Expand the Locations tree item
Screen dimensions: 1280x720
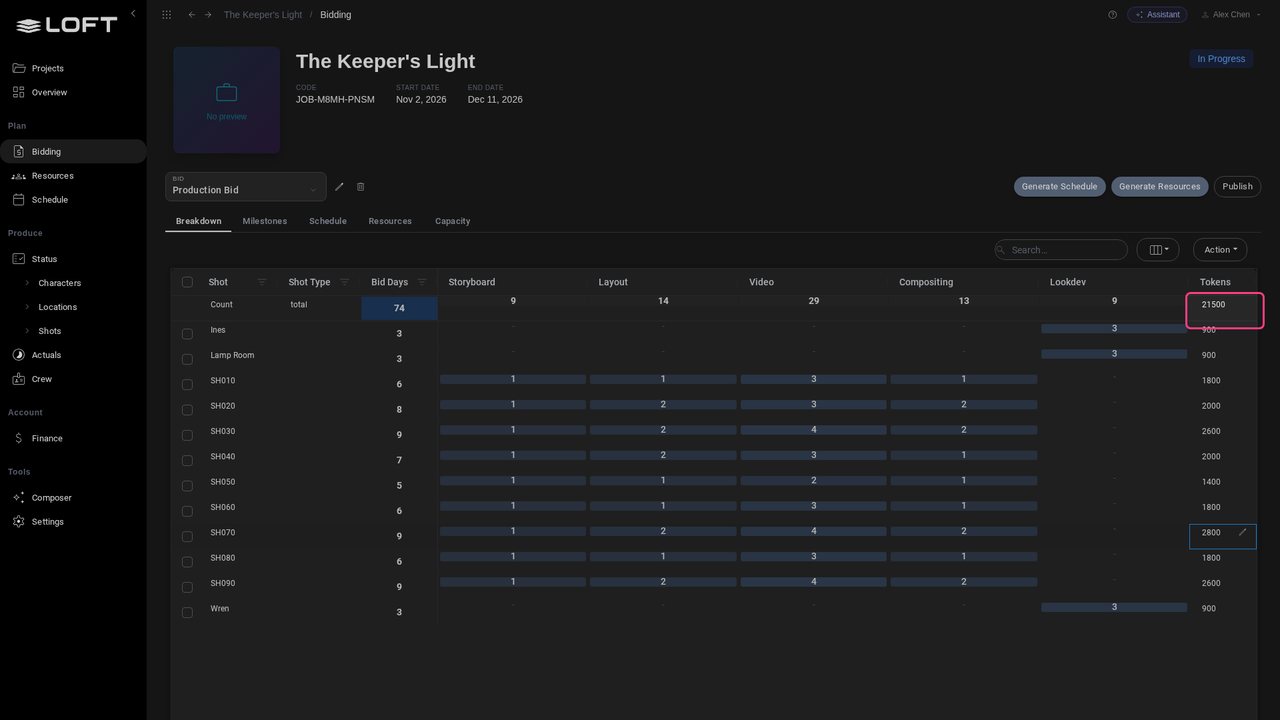pos(27,307)
